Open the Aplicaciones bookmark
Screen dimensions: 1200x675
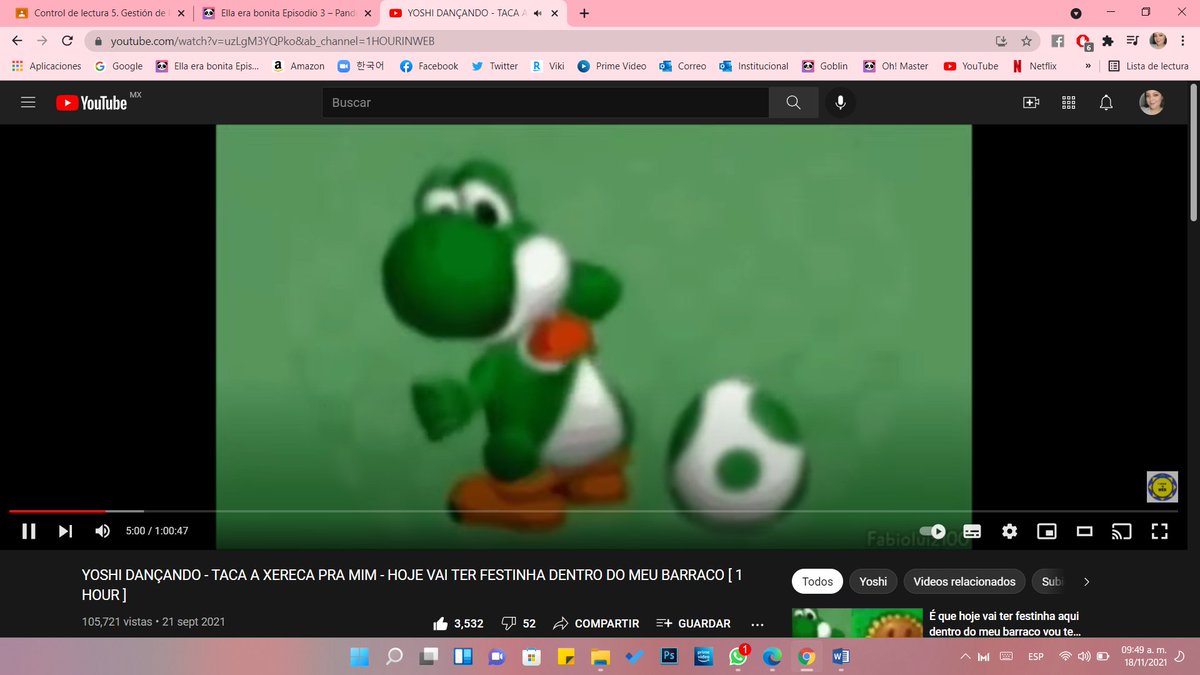tap(46, 66)
